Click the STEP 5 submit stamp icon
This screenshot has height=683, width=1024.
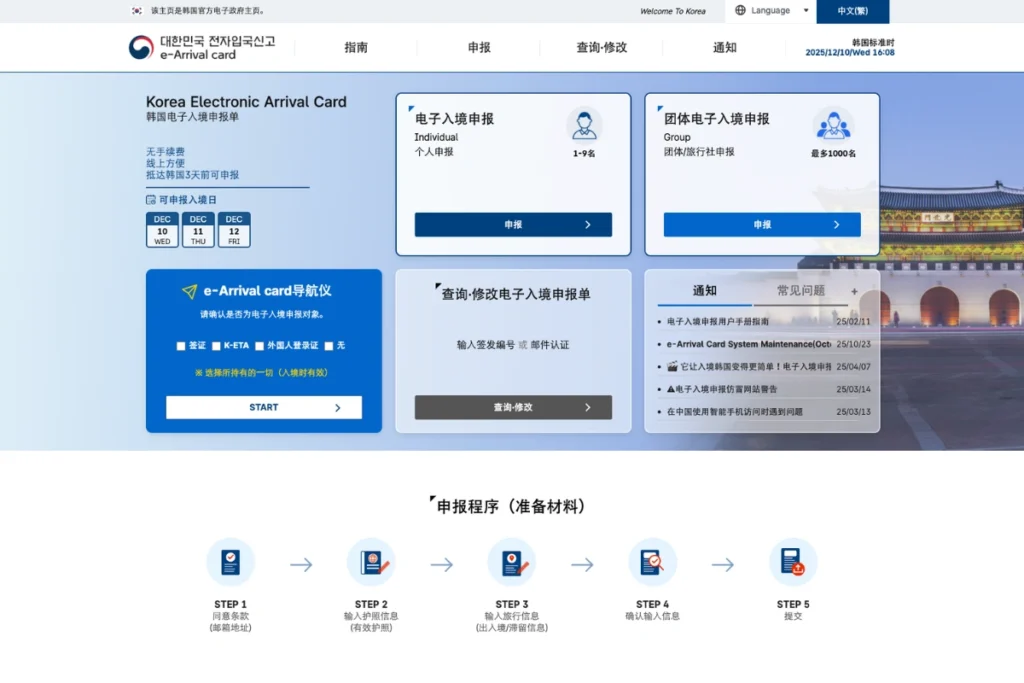click(x=793, y=561)
